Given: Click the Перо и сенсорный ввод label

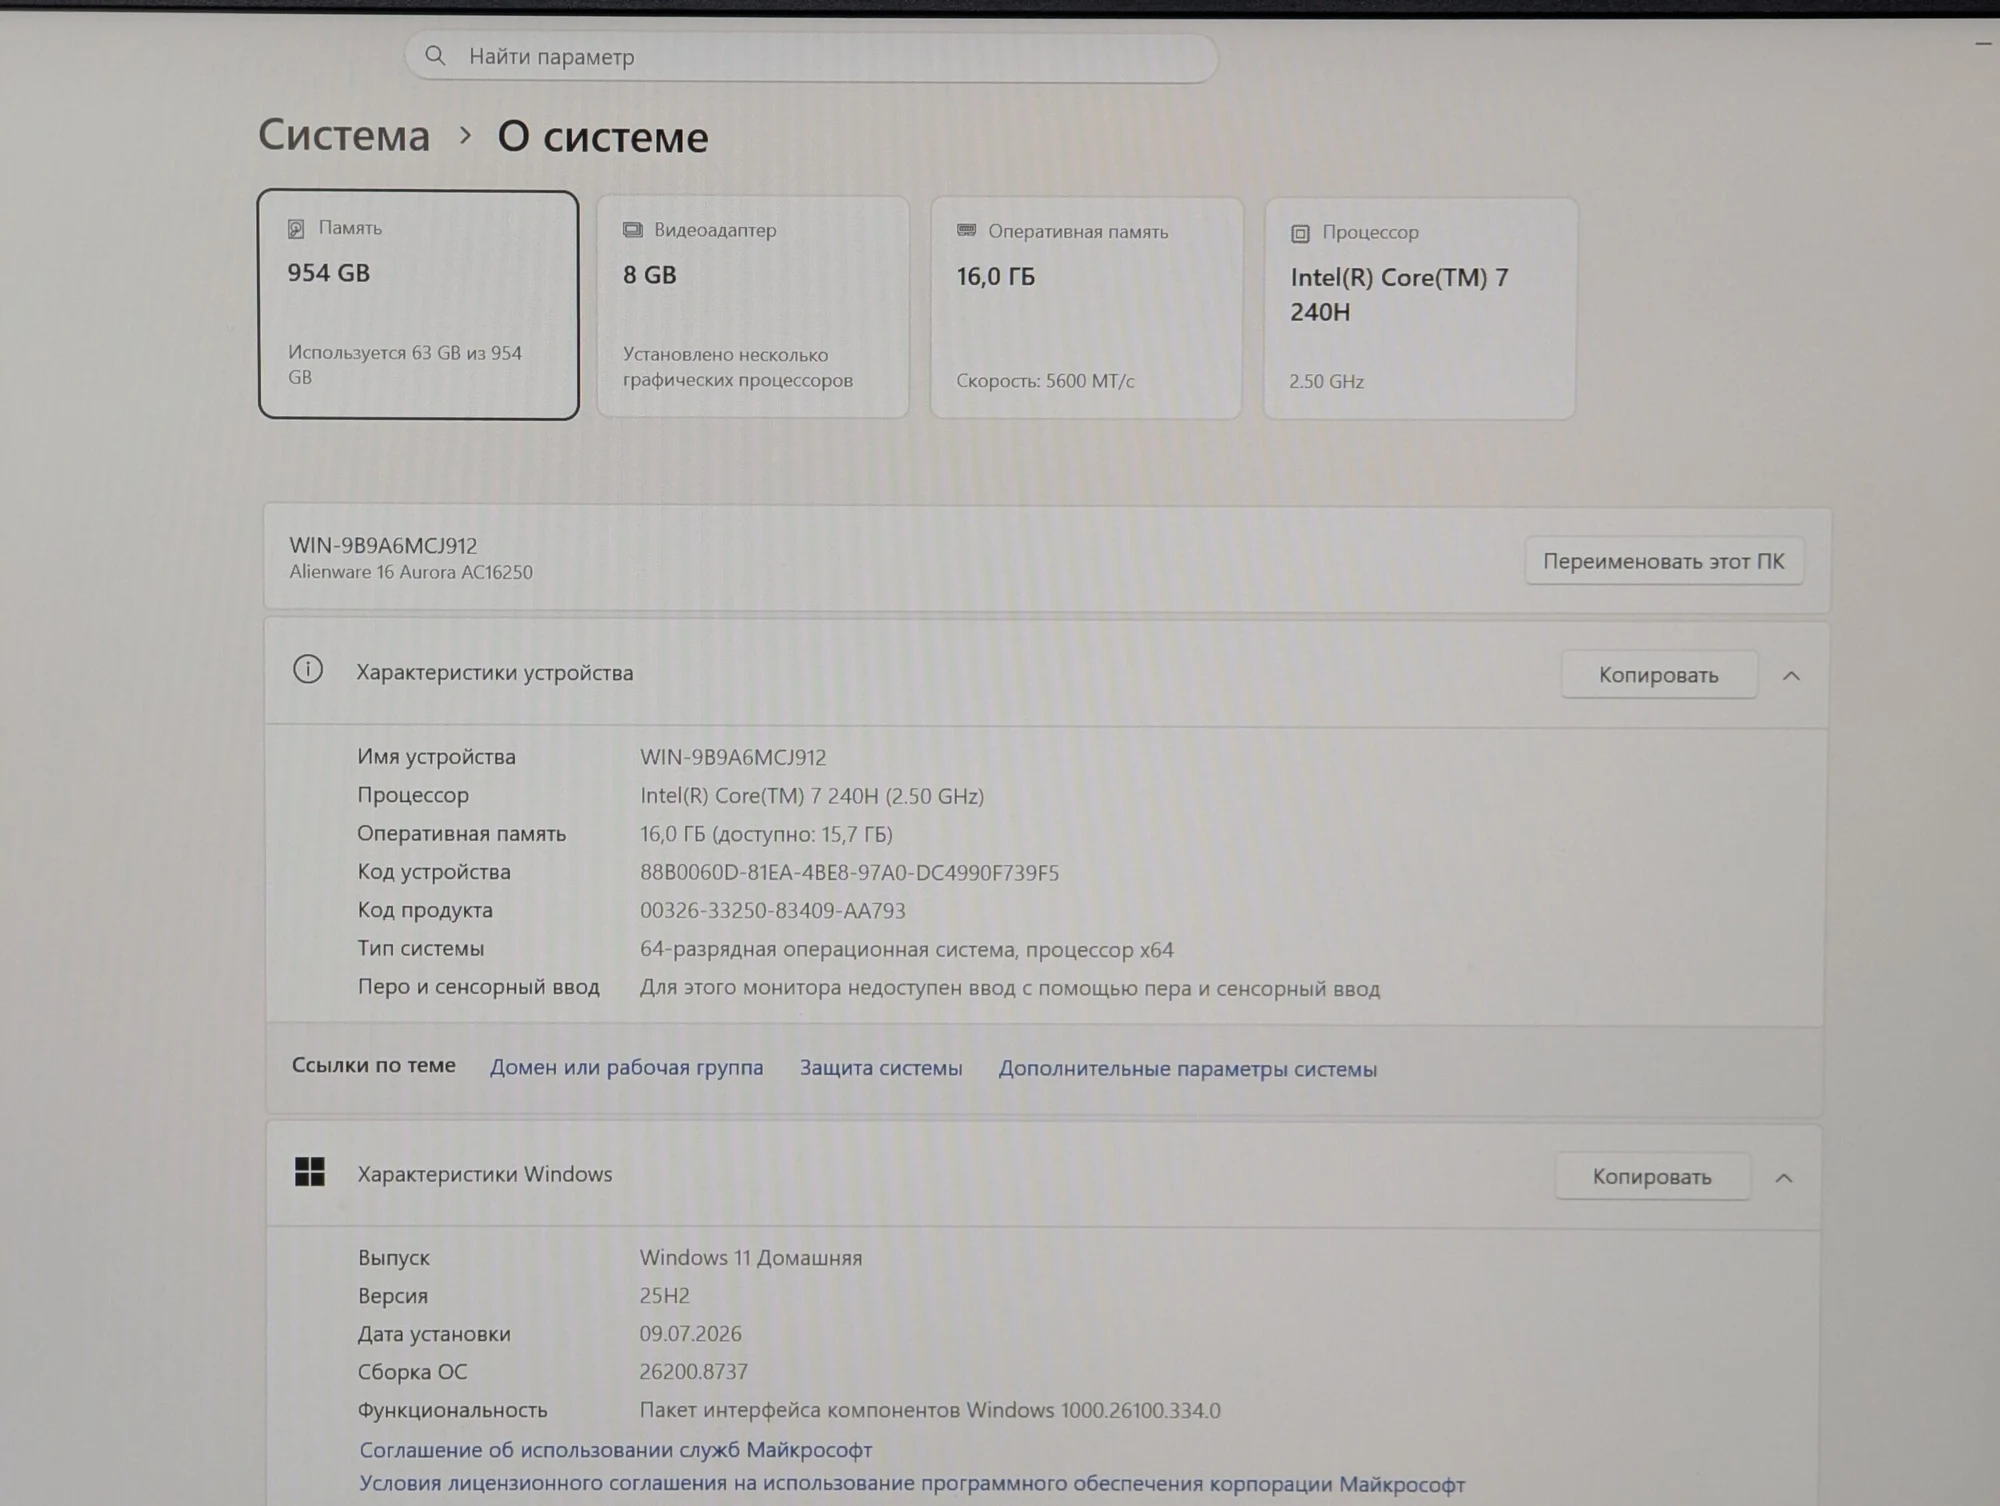Looking at the screenshot, I should pyautogui.click(x=479, y=986).
